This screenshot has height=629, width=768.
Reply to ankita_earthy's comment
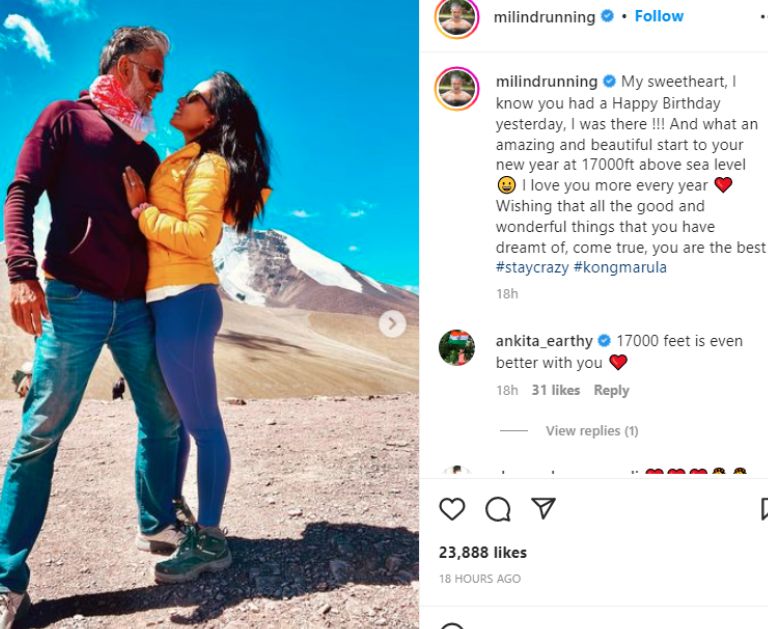coord(611,390)
